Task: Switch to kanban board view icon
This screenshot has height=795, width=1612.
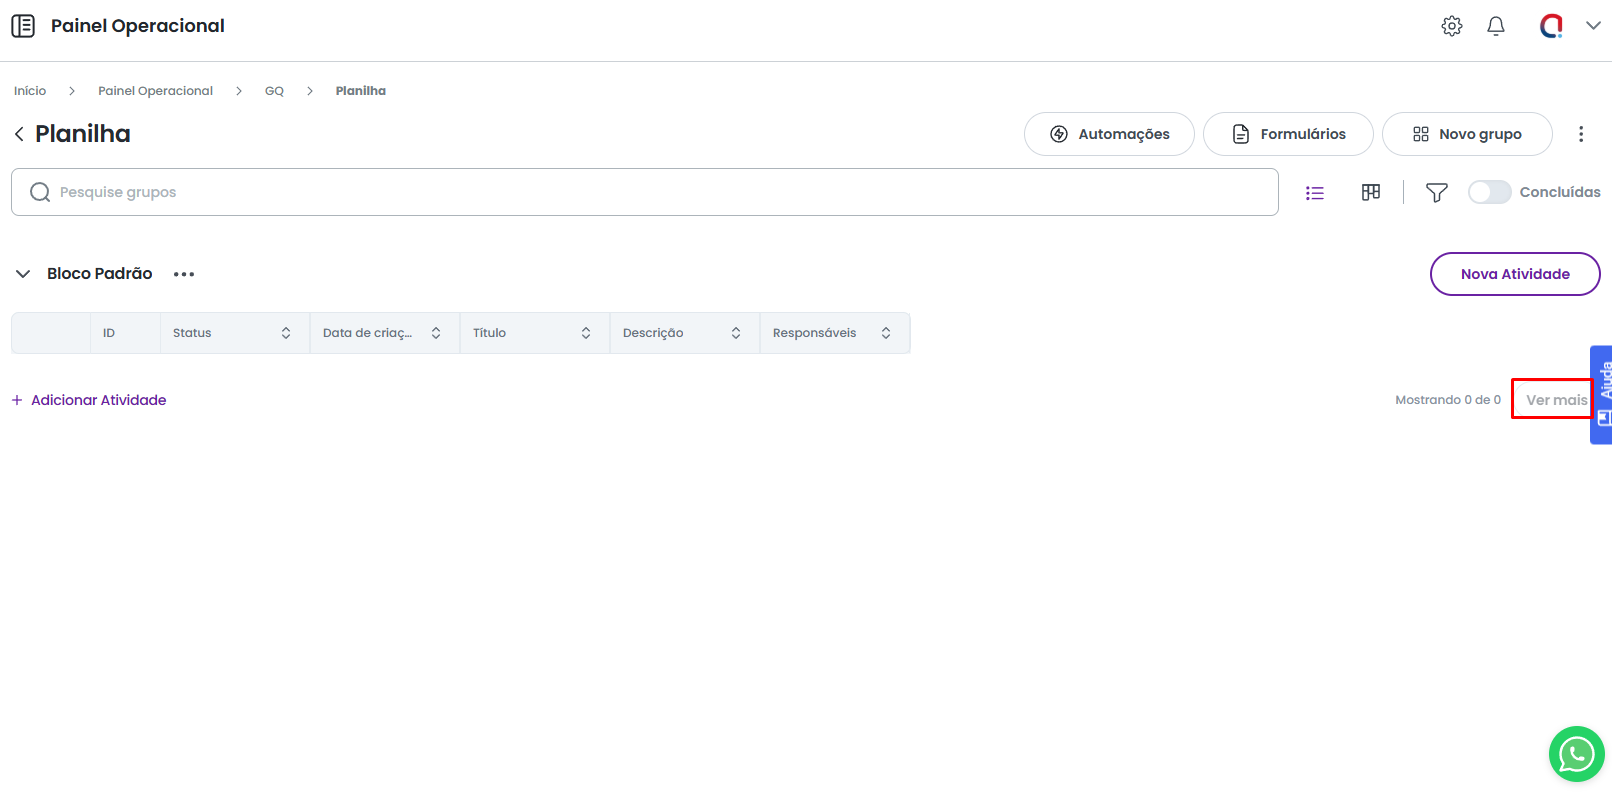Action: pyautogui.click(x=1370, y=192)
